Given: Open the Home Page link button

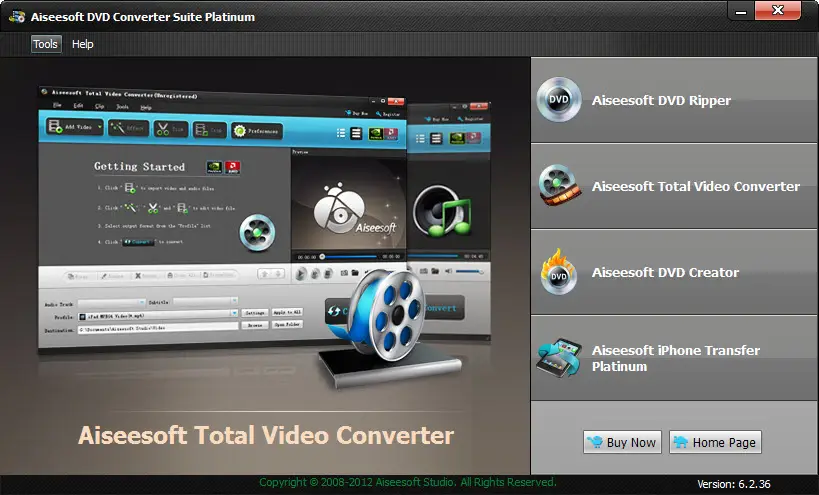Looking at the screenshot, I should click(715, 442).
